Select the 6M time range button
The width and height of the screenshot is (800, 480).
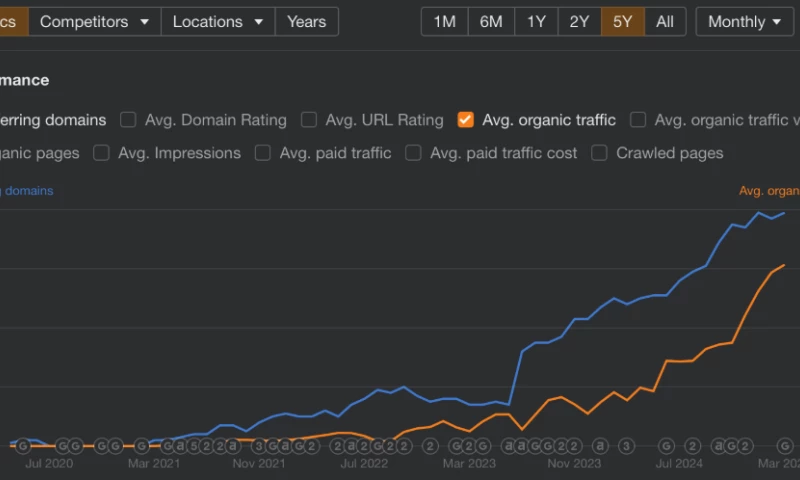[x=491, y=21]
